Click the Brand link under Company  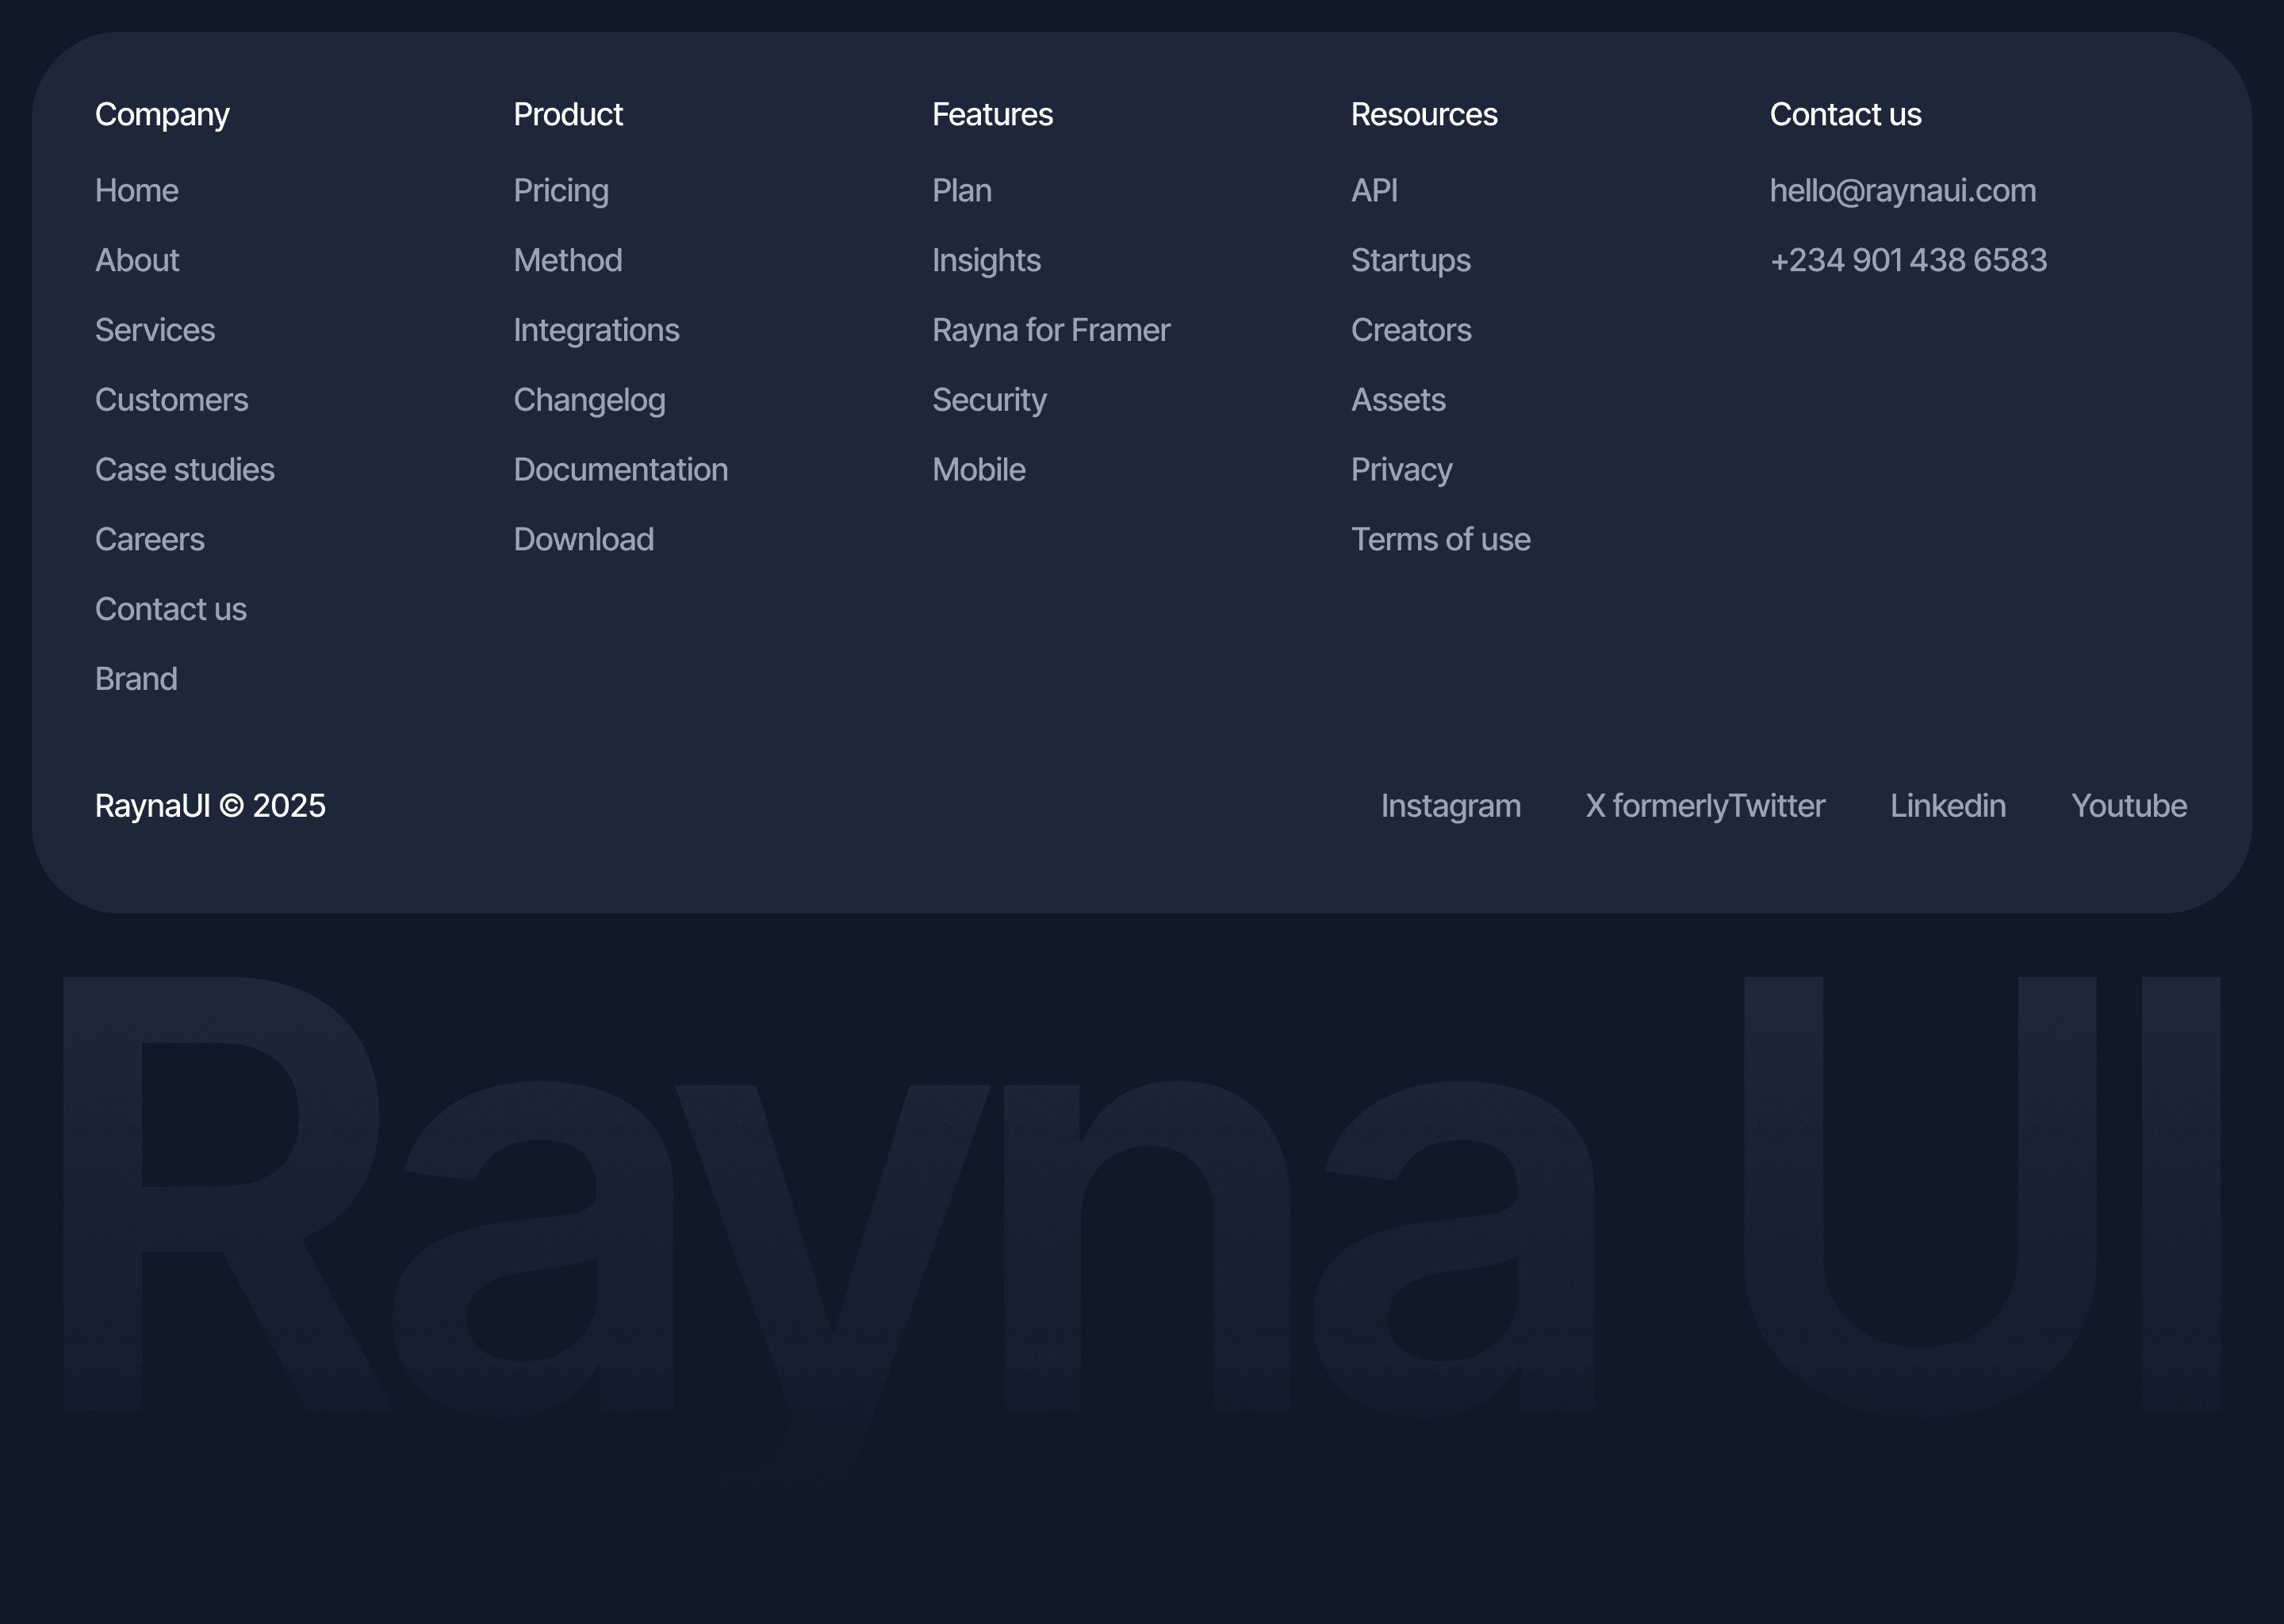[136, 679]
